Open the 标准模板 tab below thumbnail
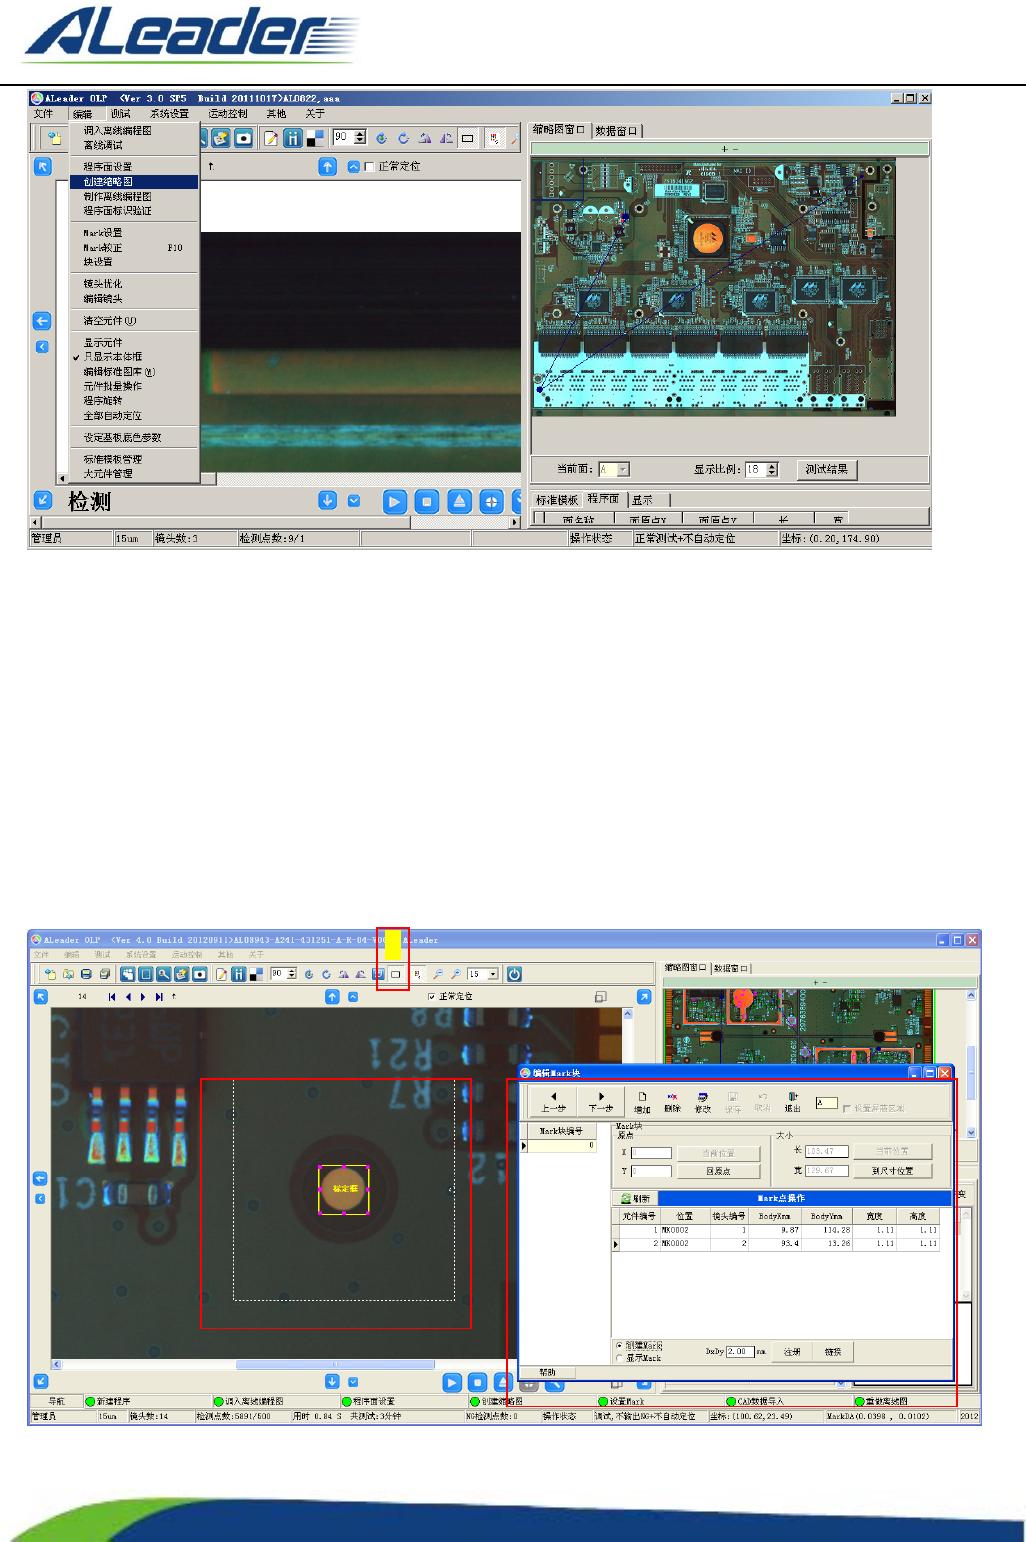Image resolution: width=1026 pixels, height=1542 pixels. tap(557, 500)
